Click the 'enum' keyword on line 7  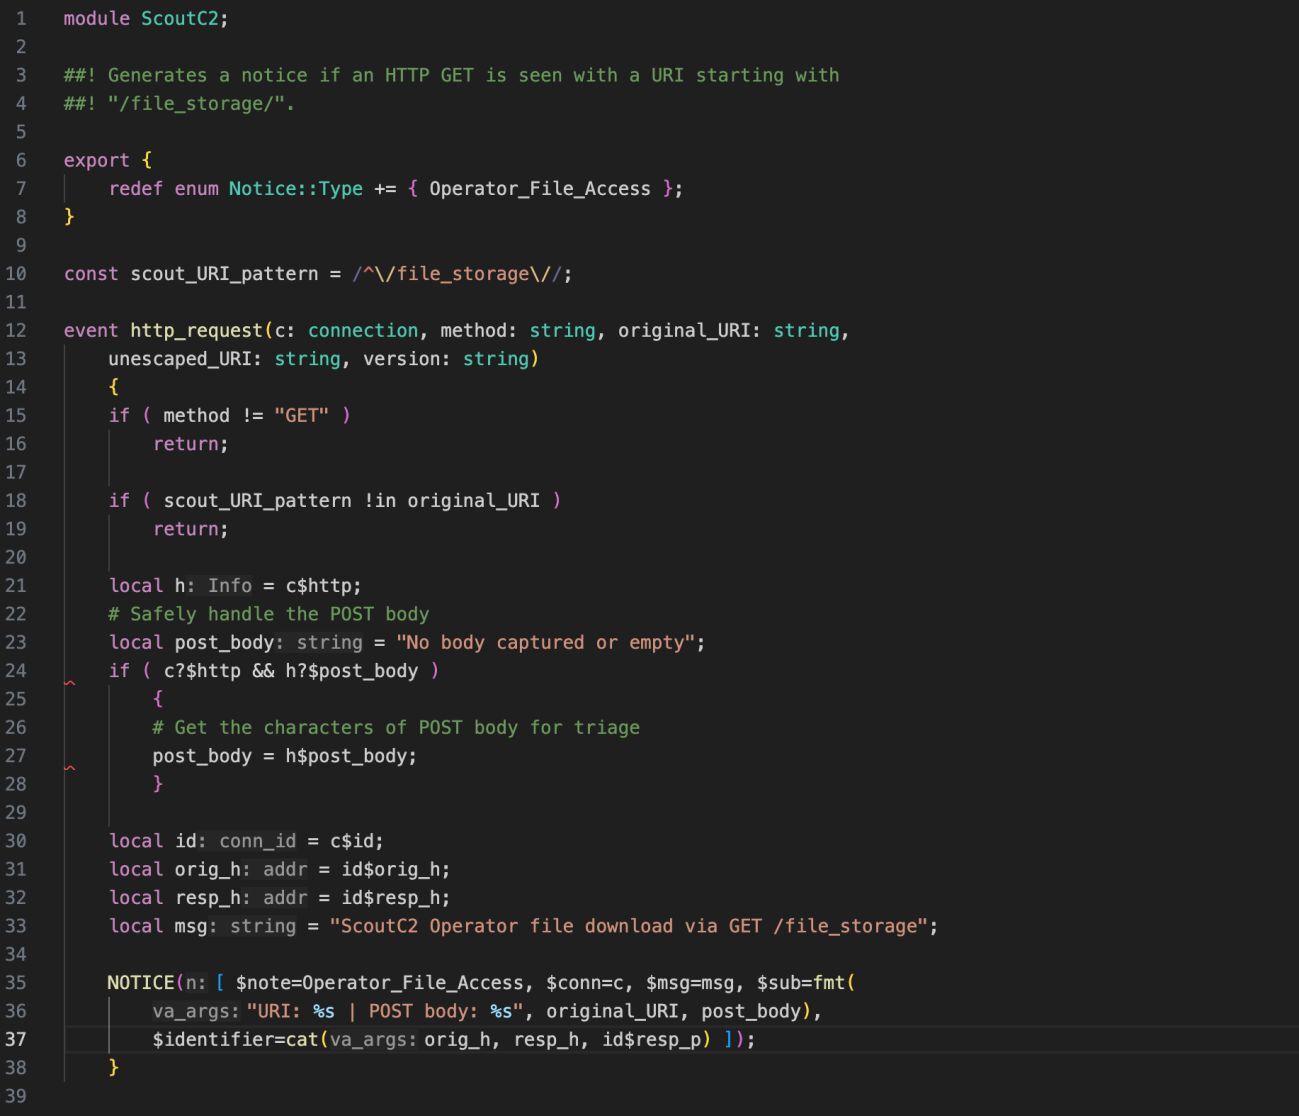coord(196,188)
